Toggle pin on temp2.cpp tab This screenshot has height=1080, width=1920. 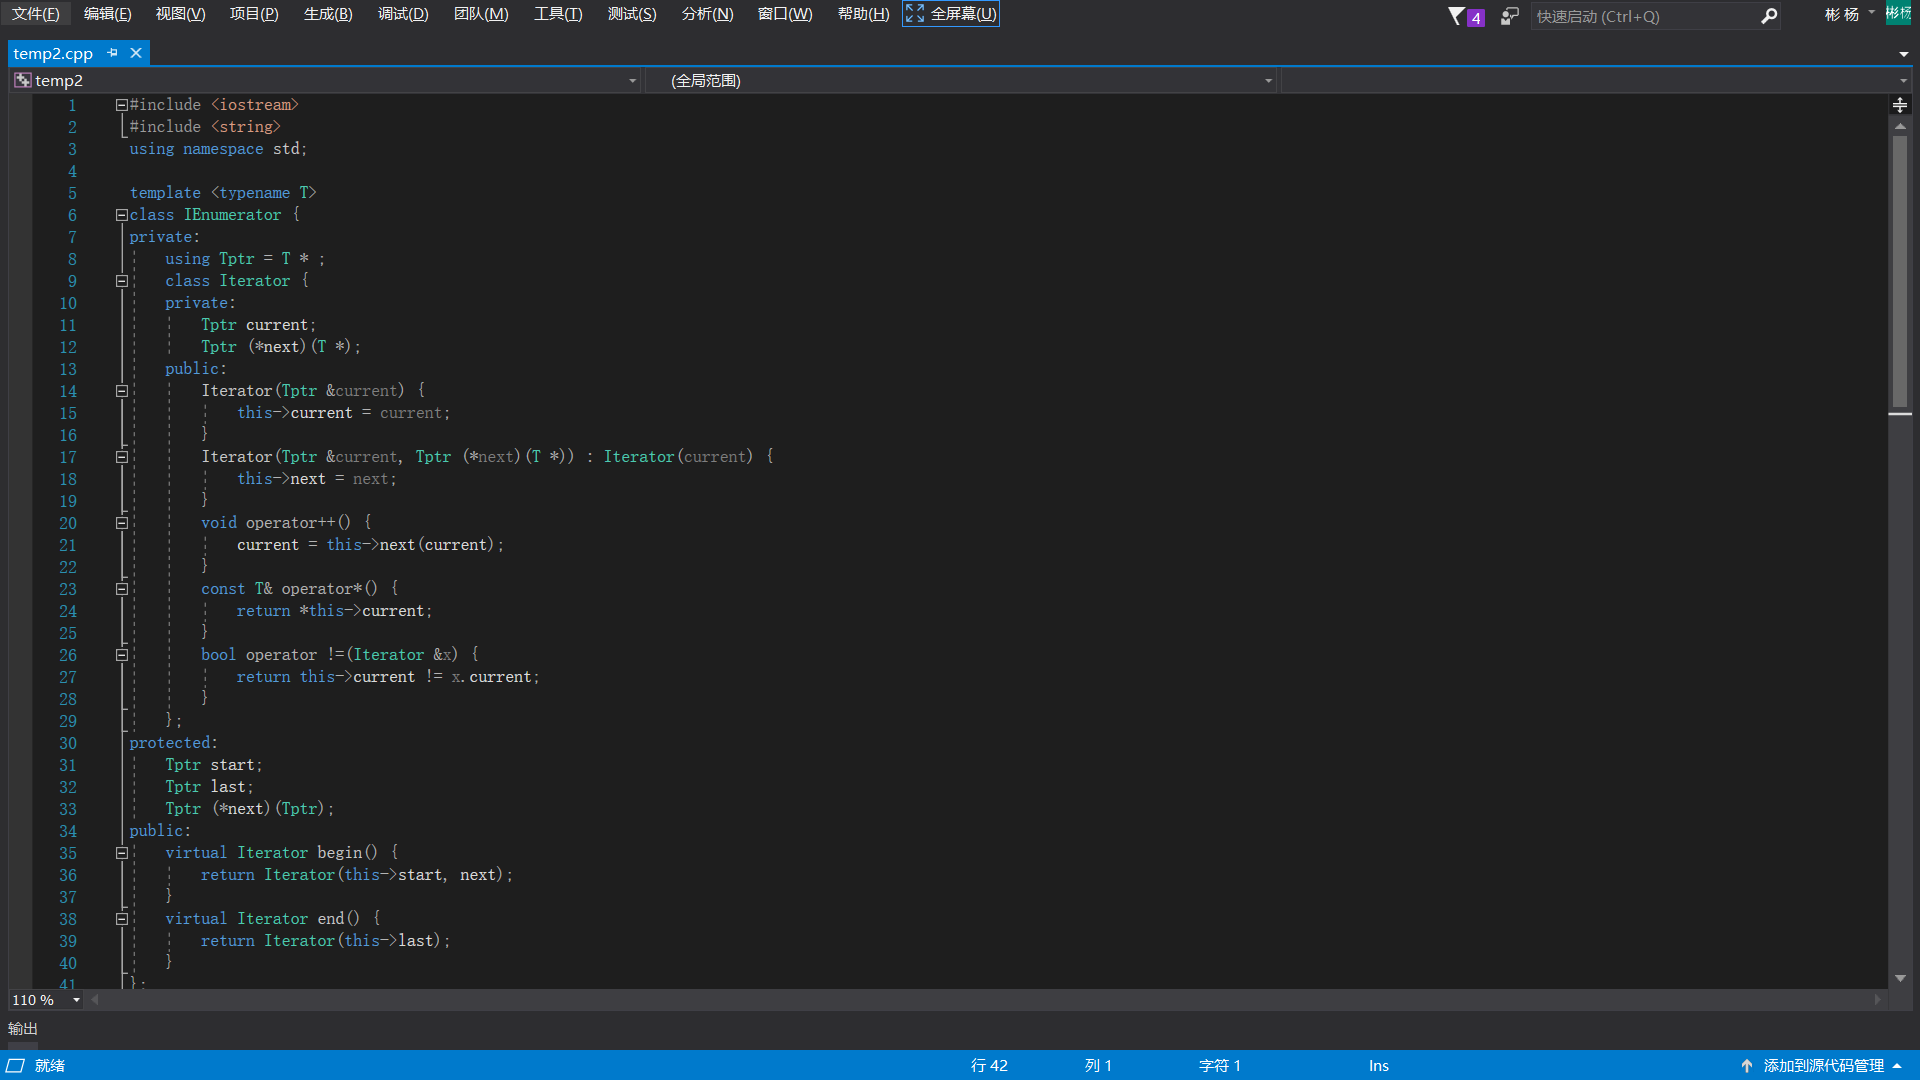[x=113, y=53]
